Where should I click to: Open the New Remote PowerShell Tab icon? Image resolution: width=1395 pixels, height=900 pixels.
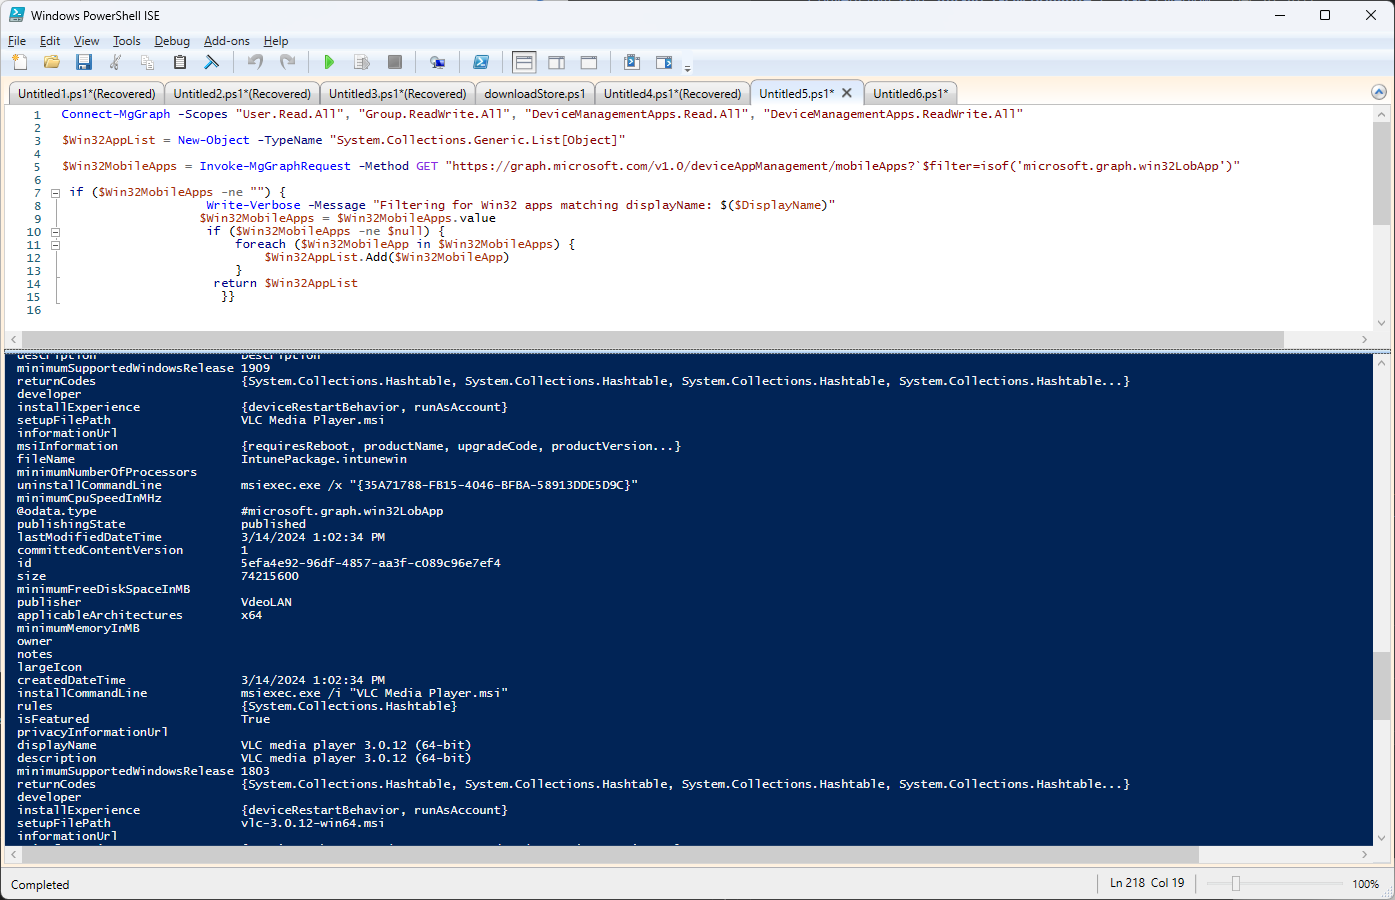pos(437,62)
